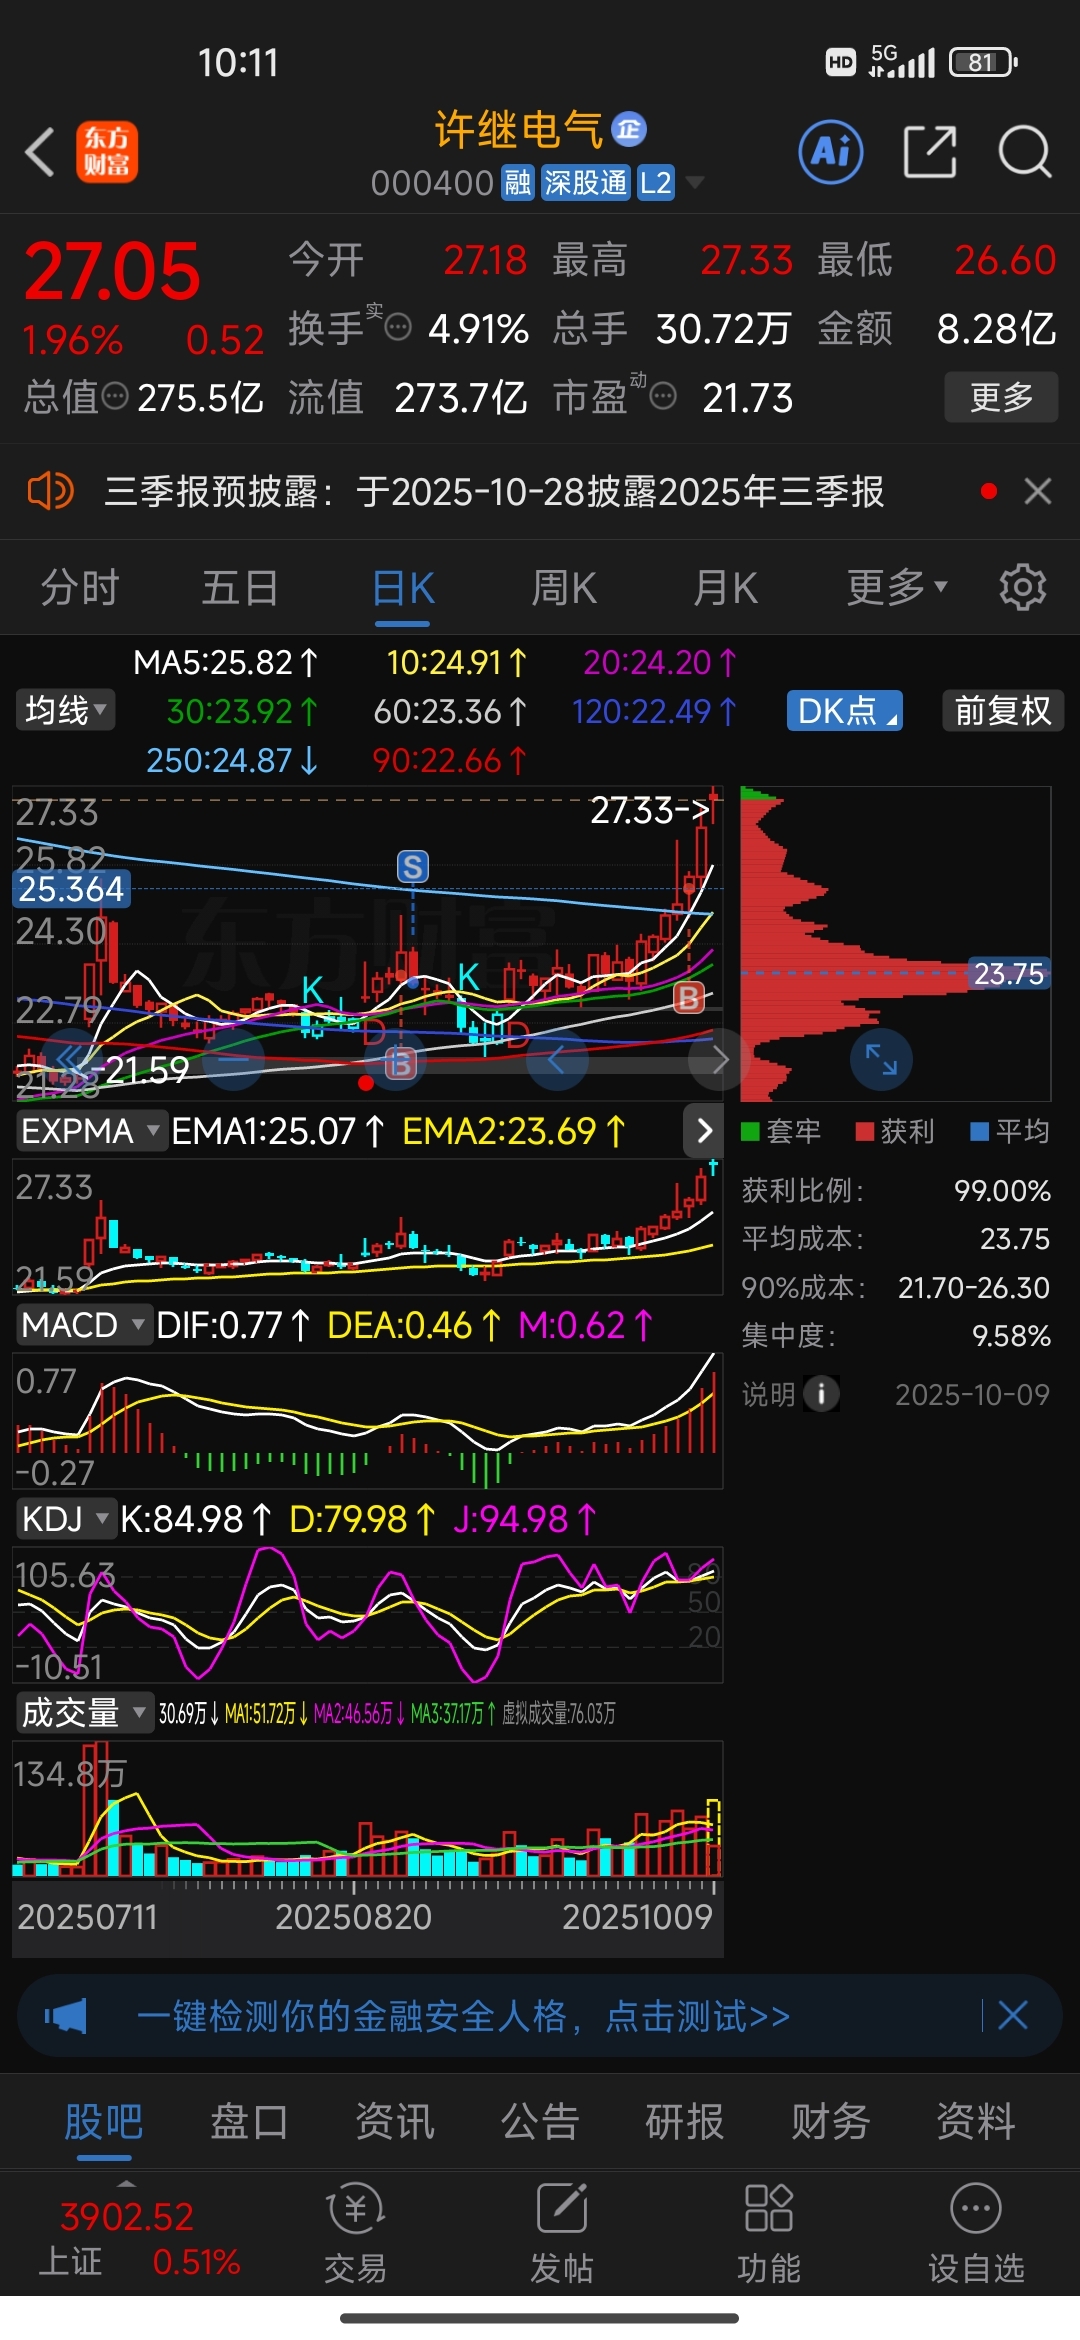
Task: Tap the chart scroll-left double arrow
Action: tap(69, 1059)
